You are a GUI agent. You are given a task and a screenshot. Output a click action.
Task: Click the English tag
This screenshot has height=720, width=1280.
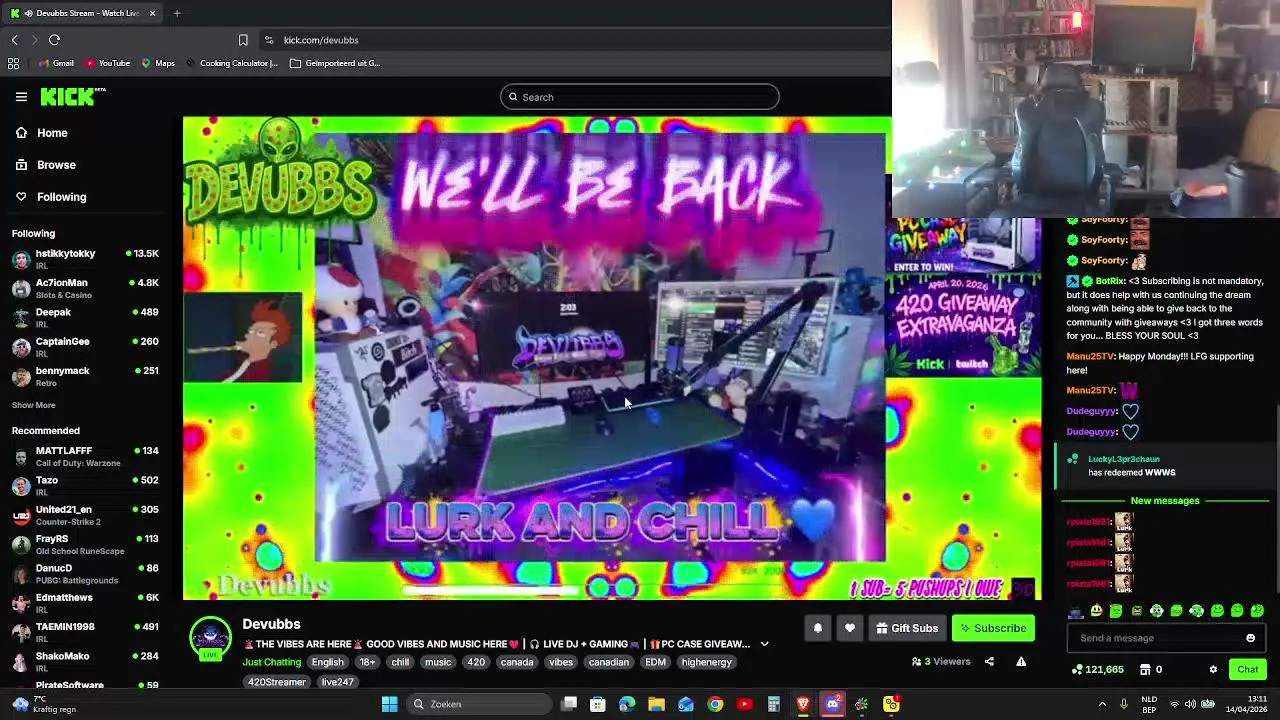(327, 662)
